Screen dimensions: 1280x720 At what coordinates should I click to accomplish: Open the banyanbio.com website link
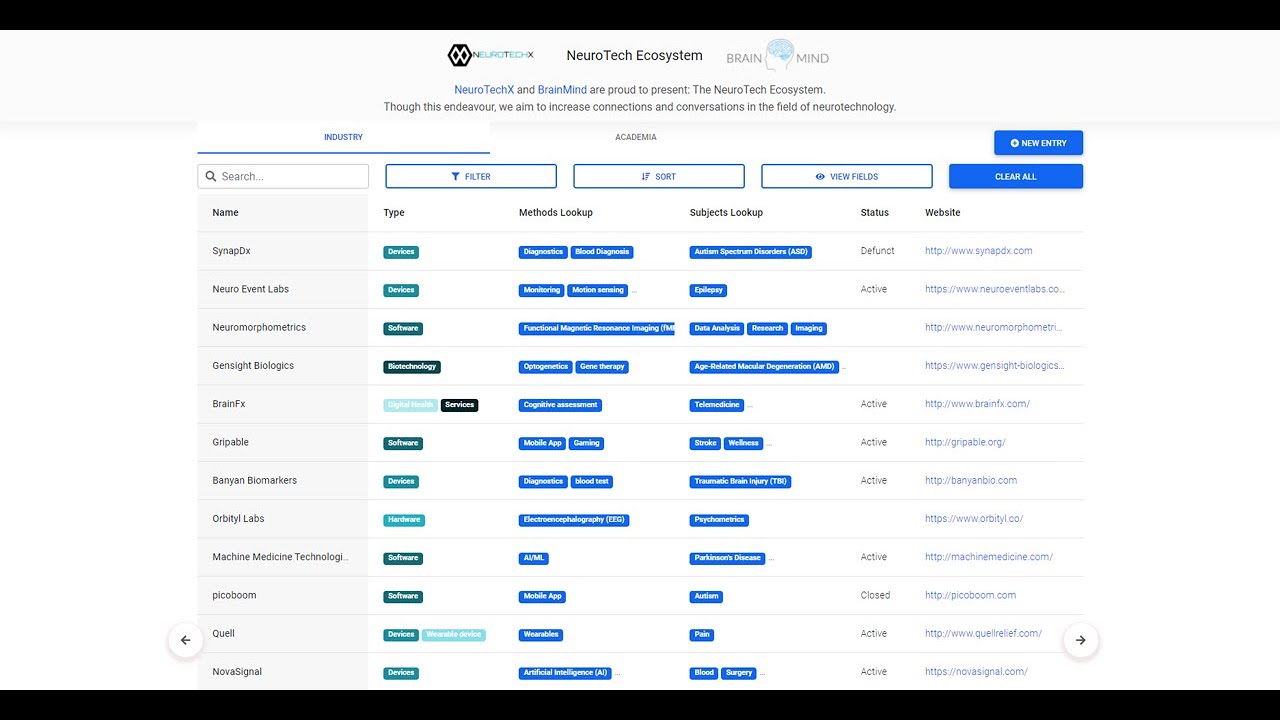971,480
